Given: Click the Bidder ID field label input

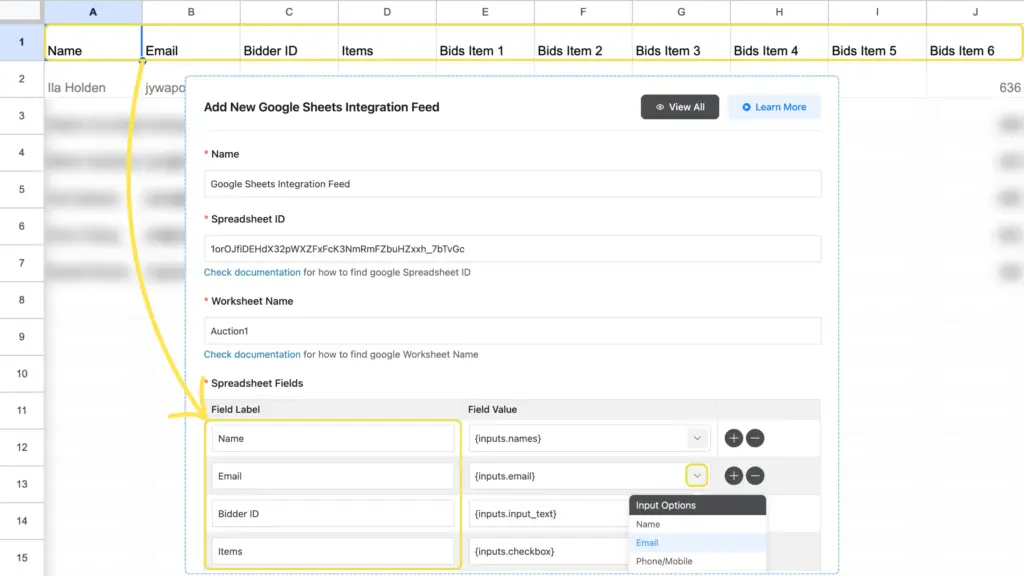Looking at the screenshot, I should tap(333, 514).
